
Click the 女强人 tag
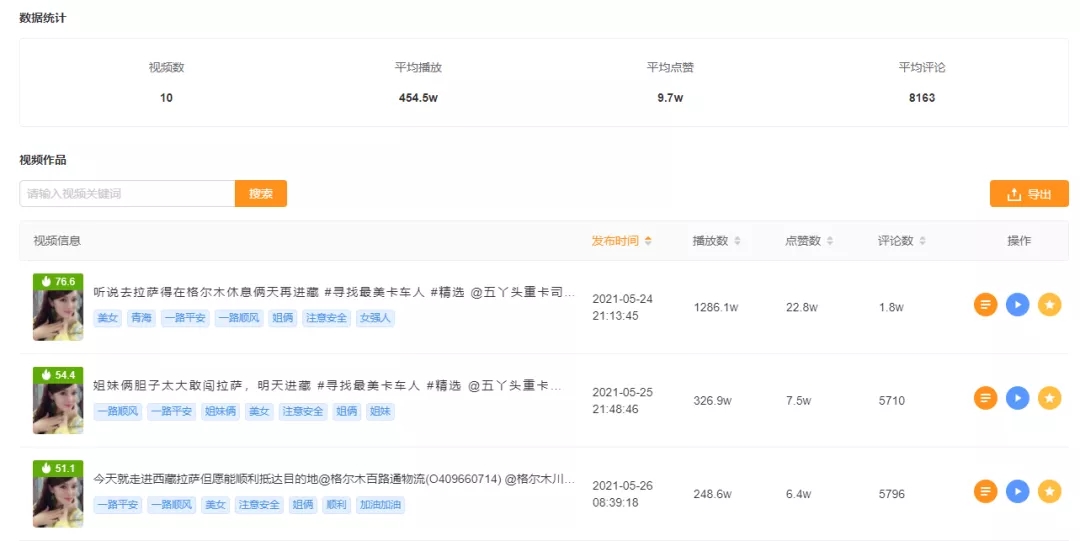[375, 318]
